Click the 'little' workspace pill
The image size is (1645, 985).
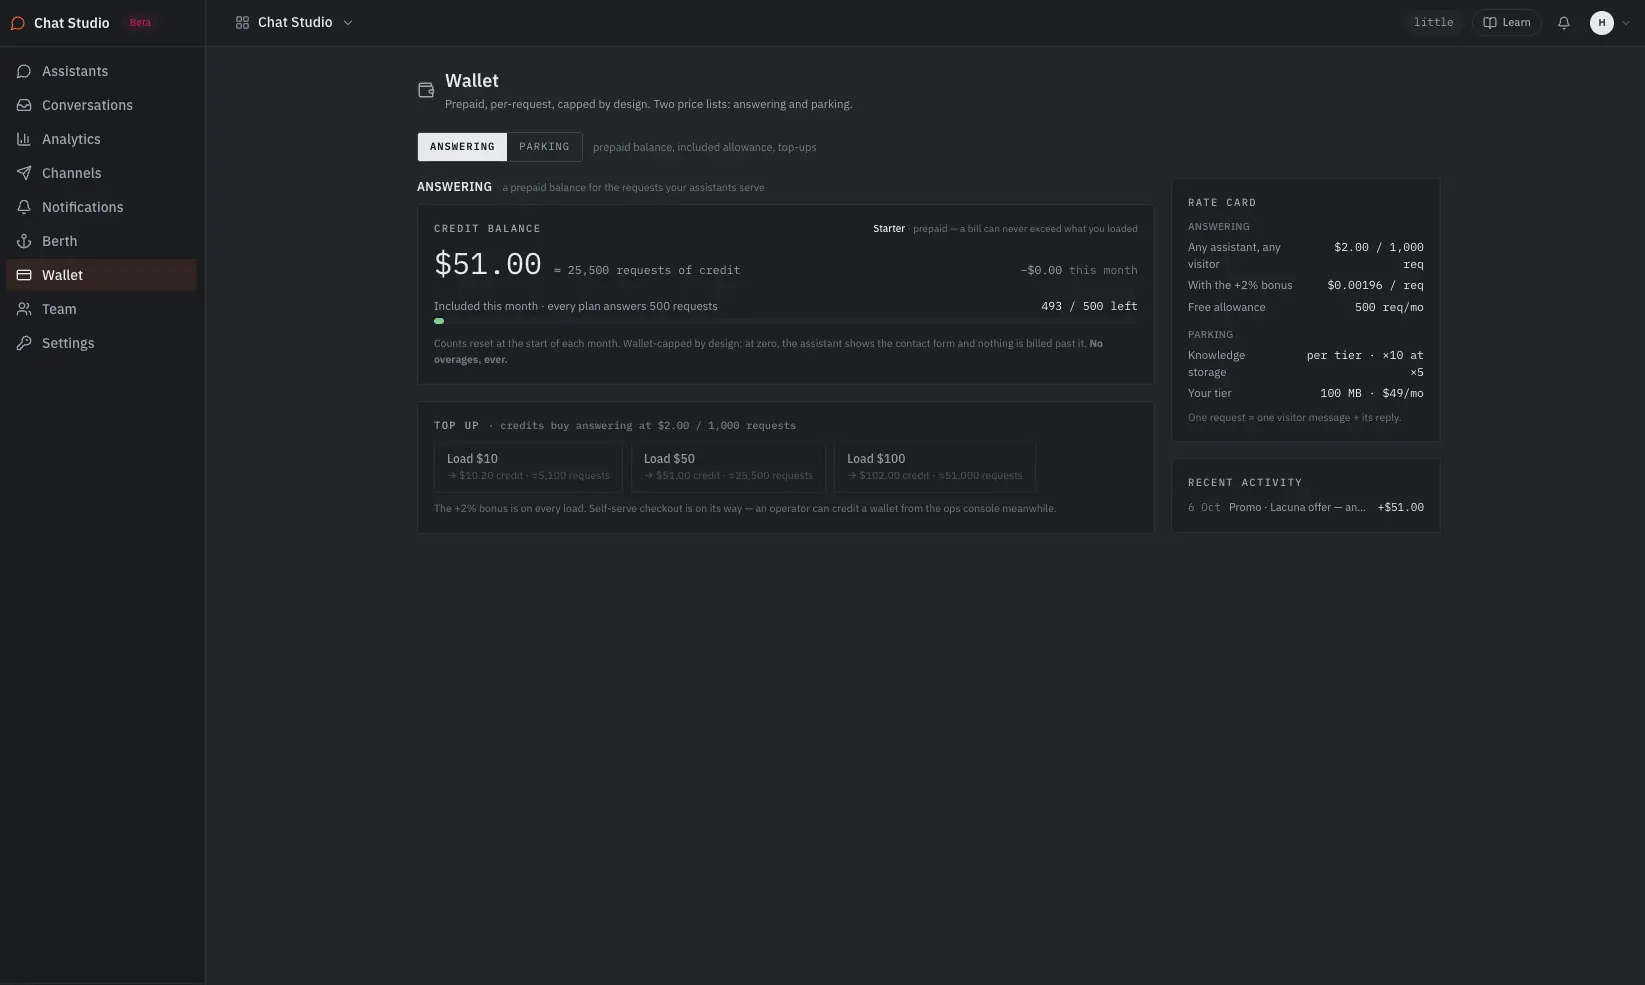pos(1433,22)
